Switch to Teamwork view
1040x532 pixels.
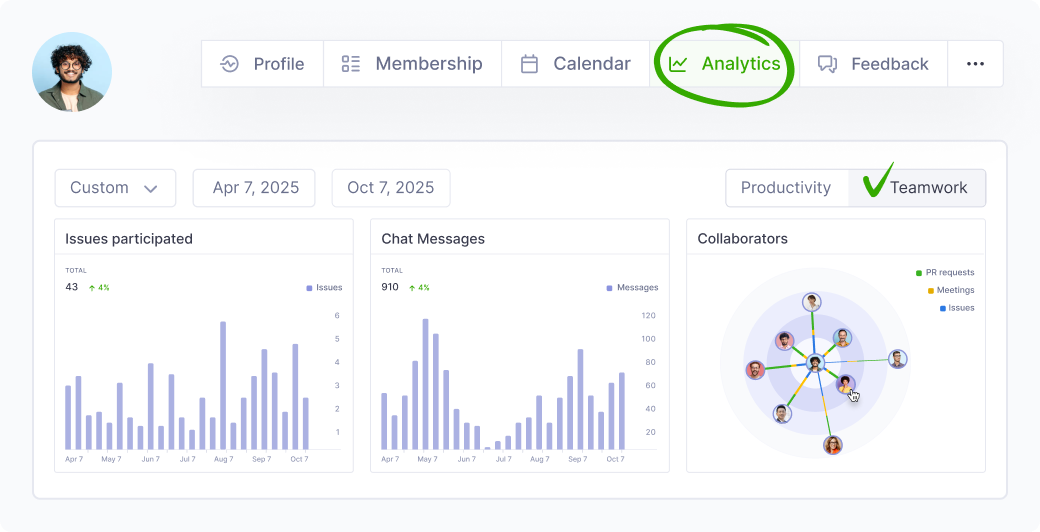pyautogui.click(x=928, y=188)
